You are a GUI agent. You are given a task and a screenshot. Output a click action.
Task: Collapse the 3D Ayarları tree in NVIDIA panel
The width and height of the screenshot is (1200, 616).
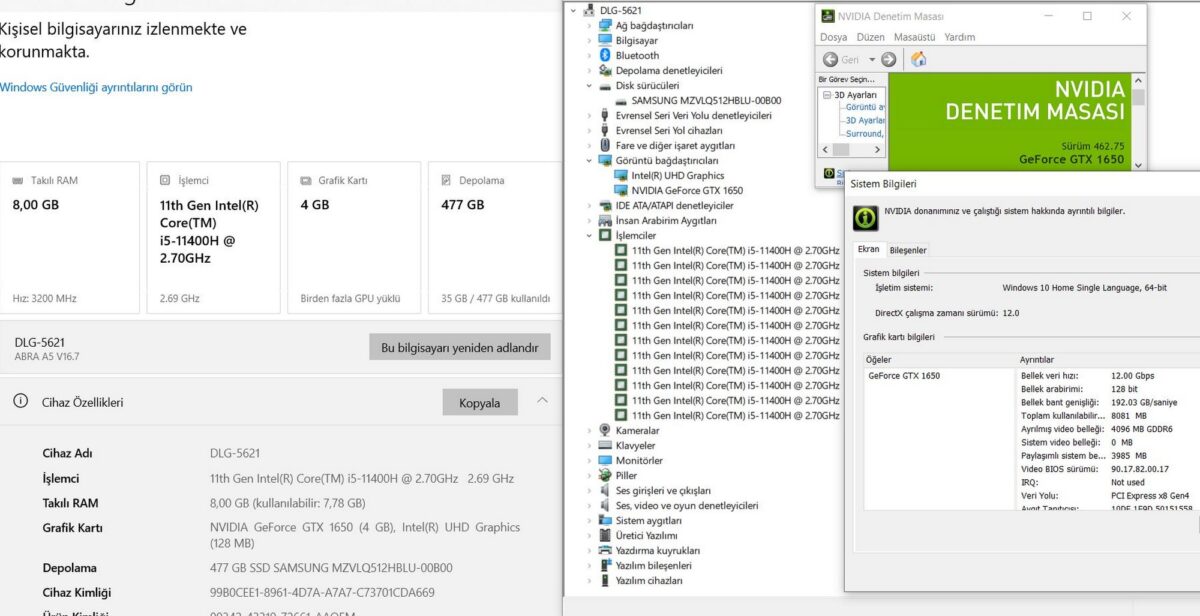[x=827, y=95]
